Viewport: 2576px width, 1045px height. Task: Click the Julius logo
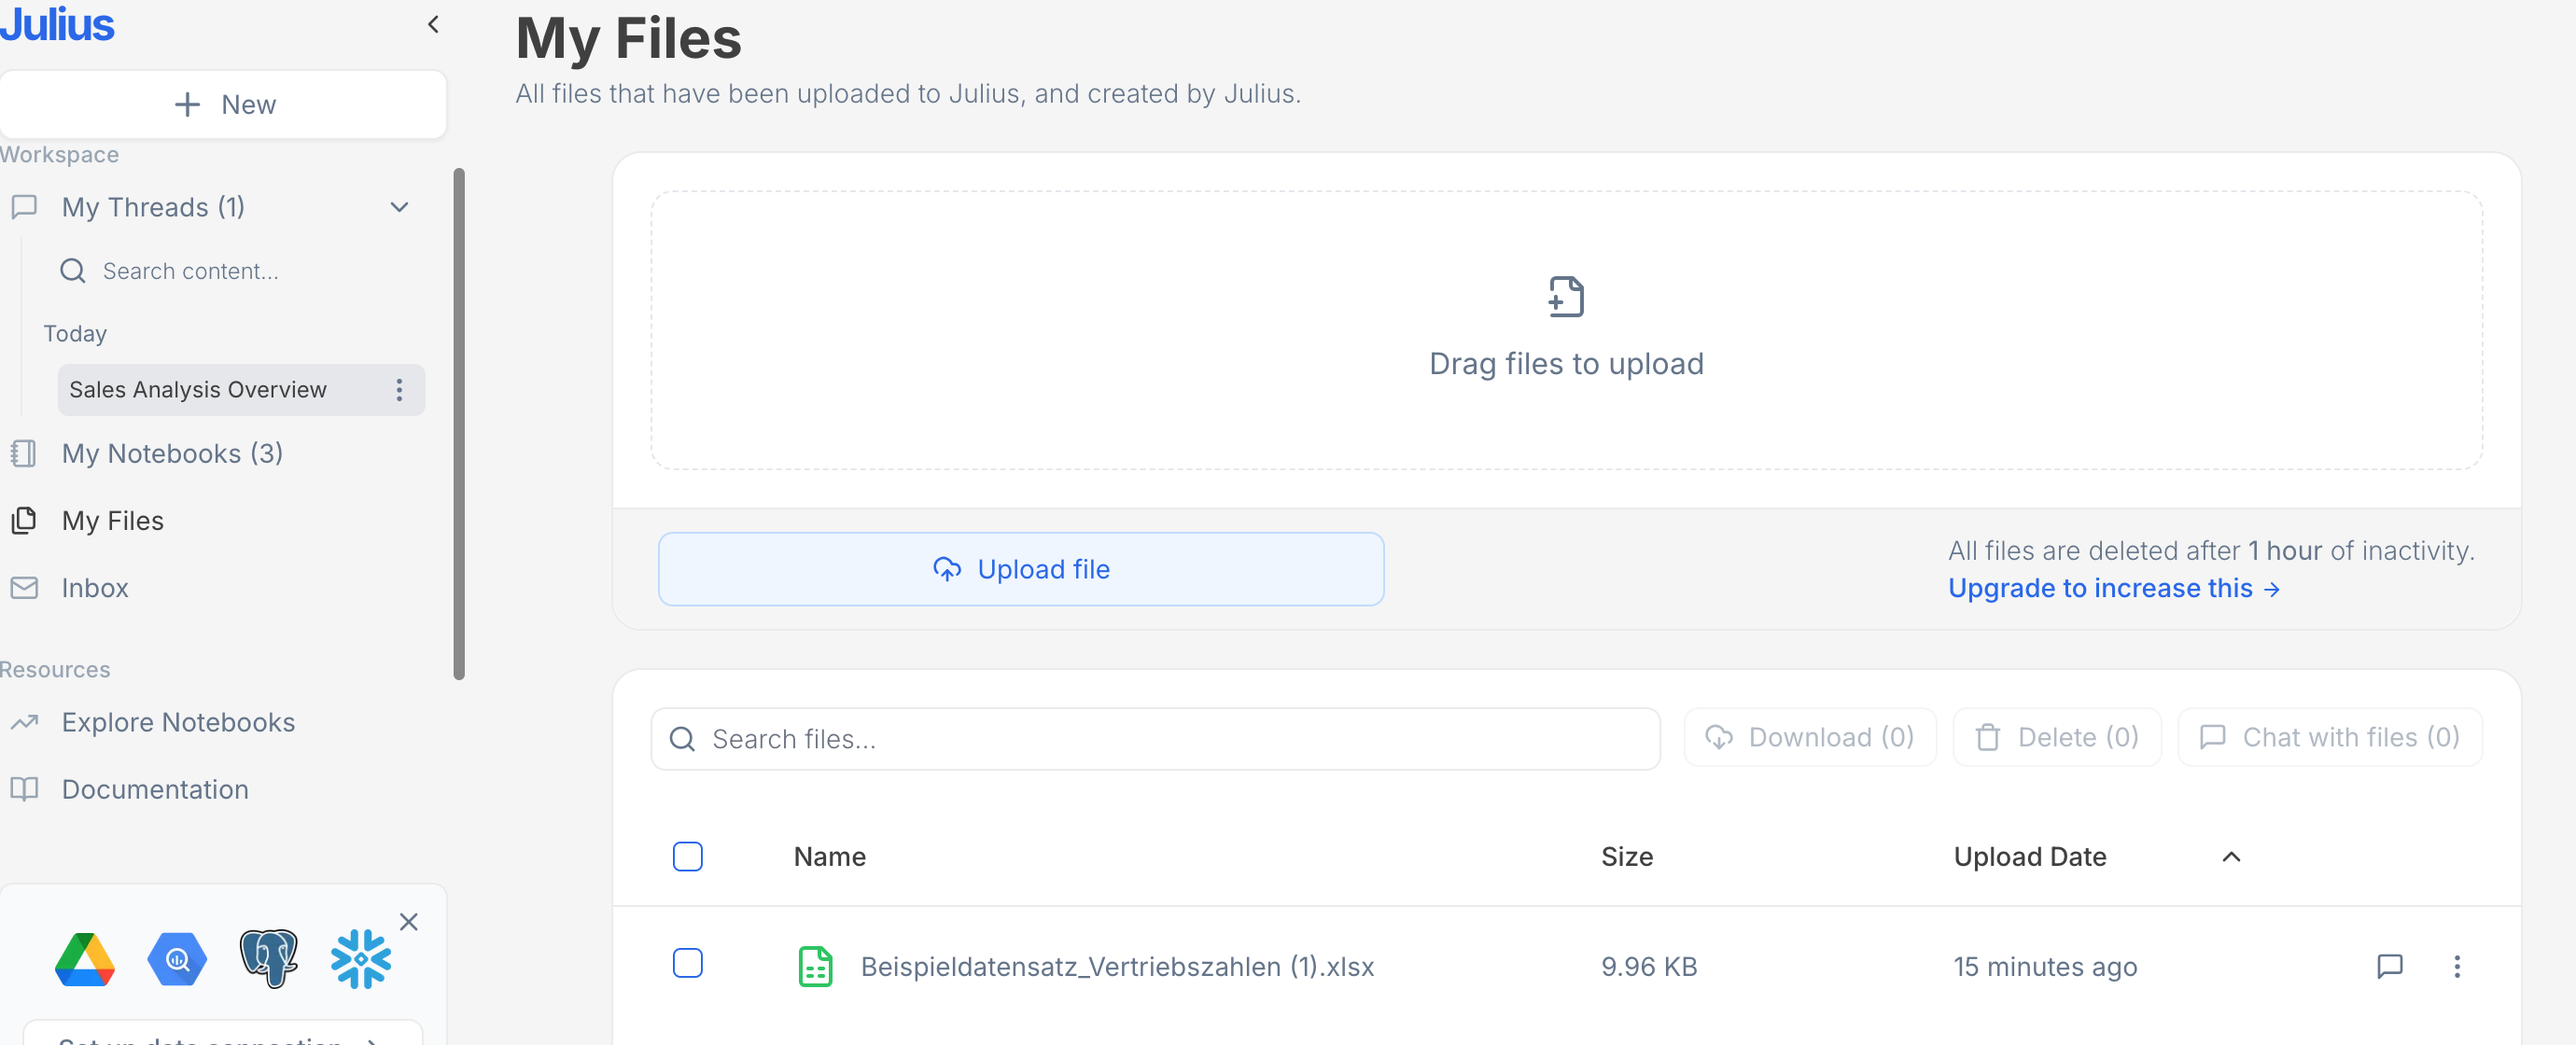57,24
